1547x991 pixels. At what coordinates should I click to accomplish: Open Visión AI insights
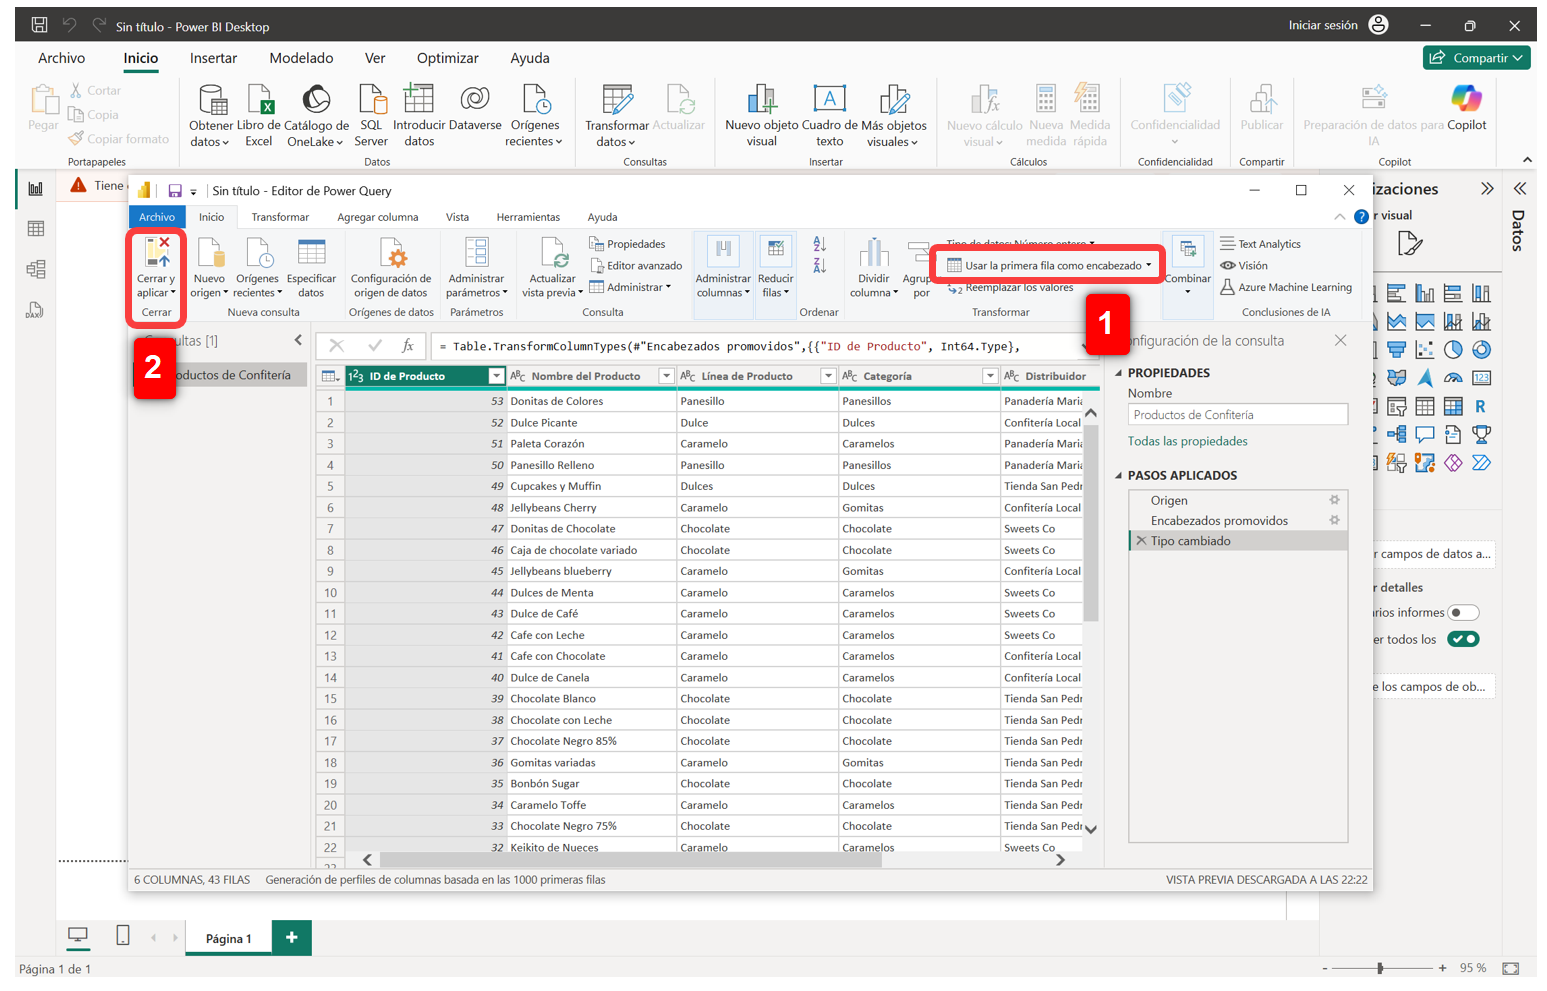point(1244,266)
